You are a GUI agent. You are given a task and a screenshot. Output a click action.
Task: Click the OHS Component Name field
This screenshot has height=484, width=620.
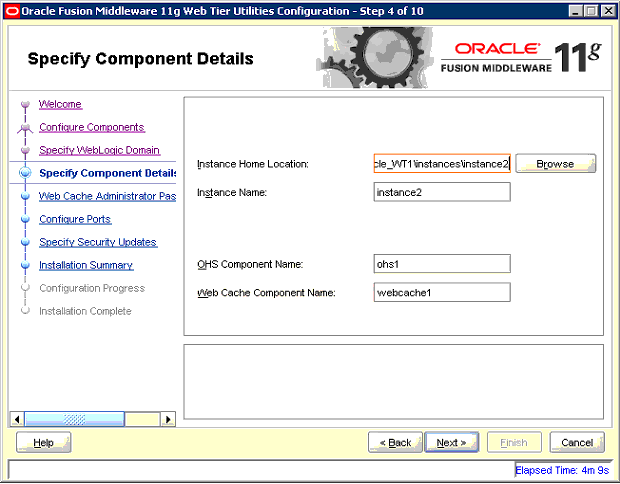point(442,264)
